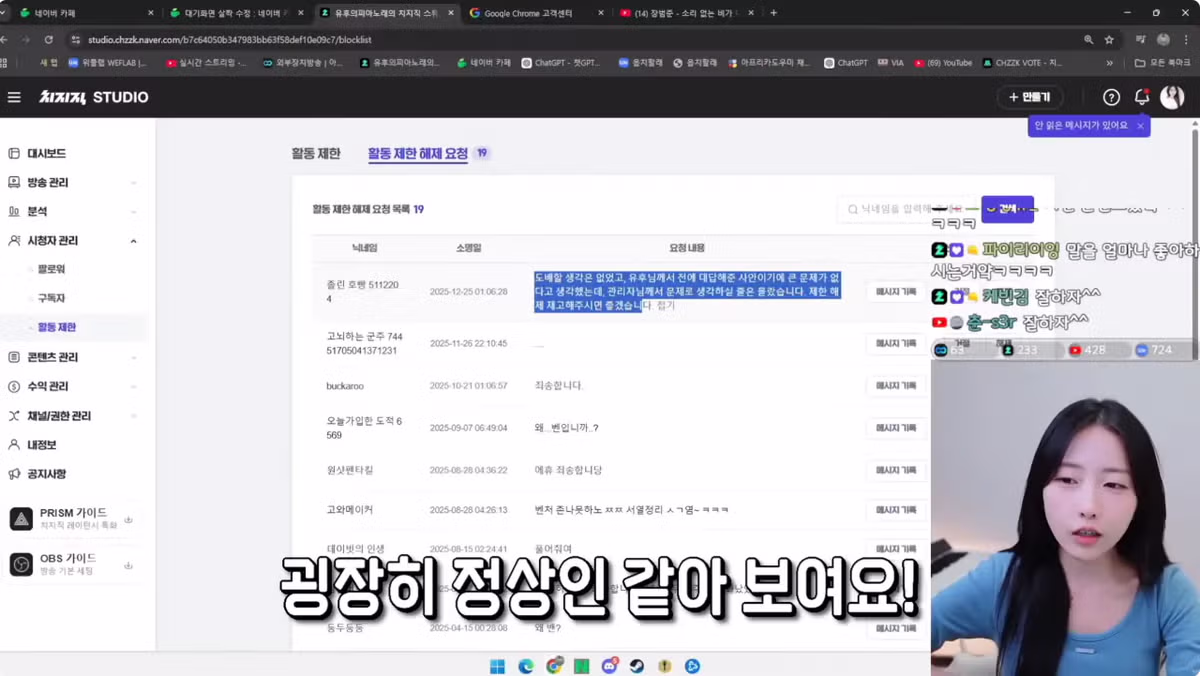Select 분석 in the sidebar
Image resolution: width=1200 pixels, height=676 pixels.
pos(38,211)
